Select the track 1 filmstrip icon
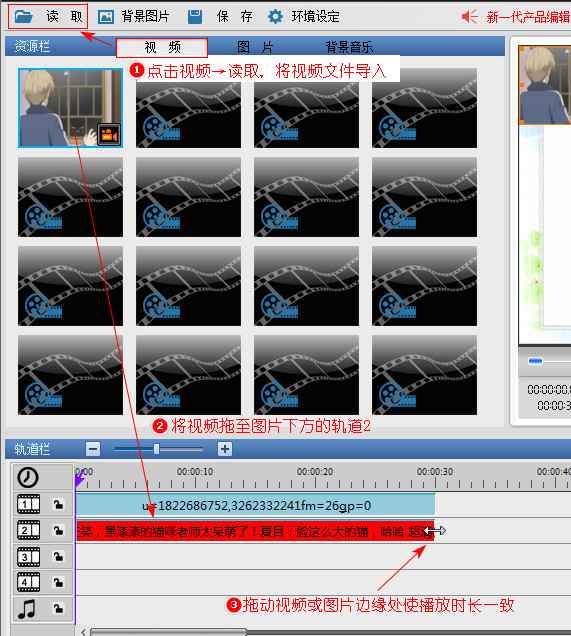Screen dimensions: 571x636 [x=28, y=504]
